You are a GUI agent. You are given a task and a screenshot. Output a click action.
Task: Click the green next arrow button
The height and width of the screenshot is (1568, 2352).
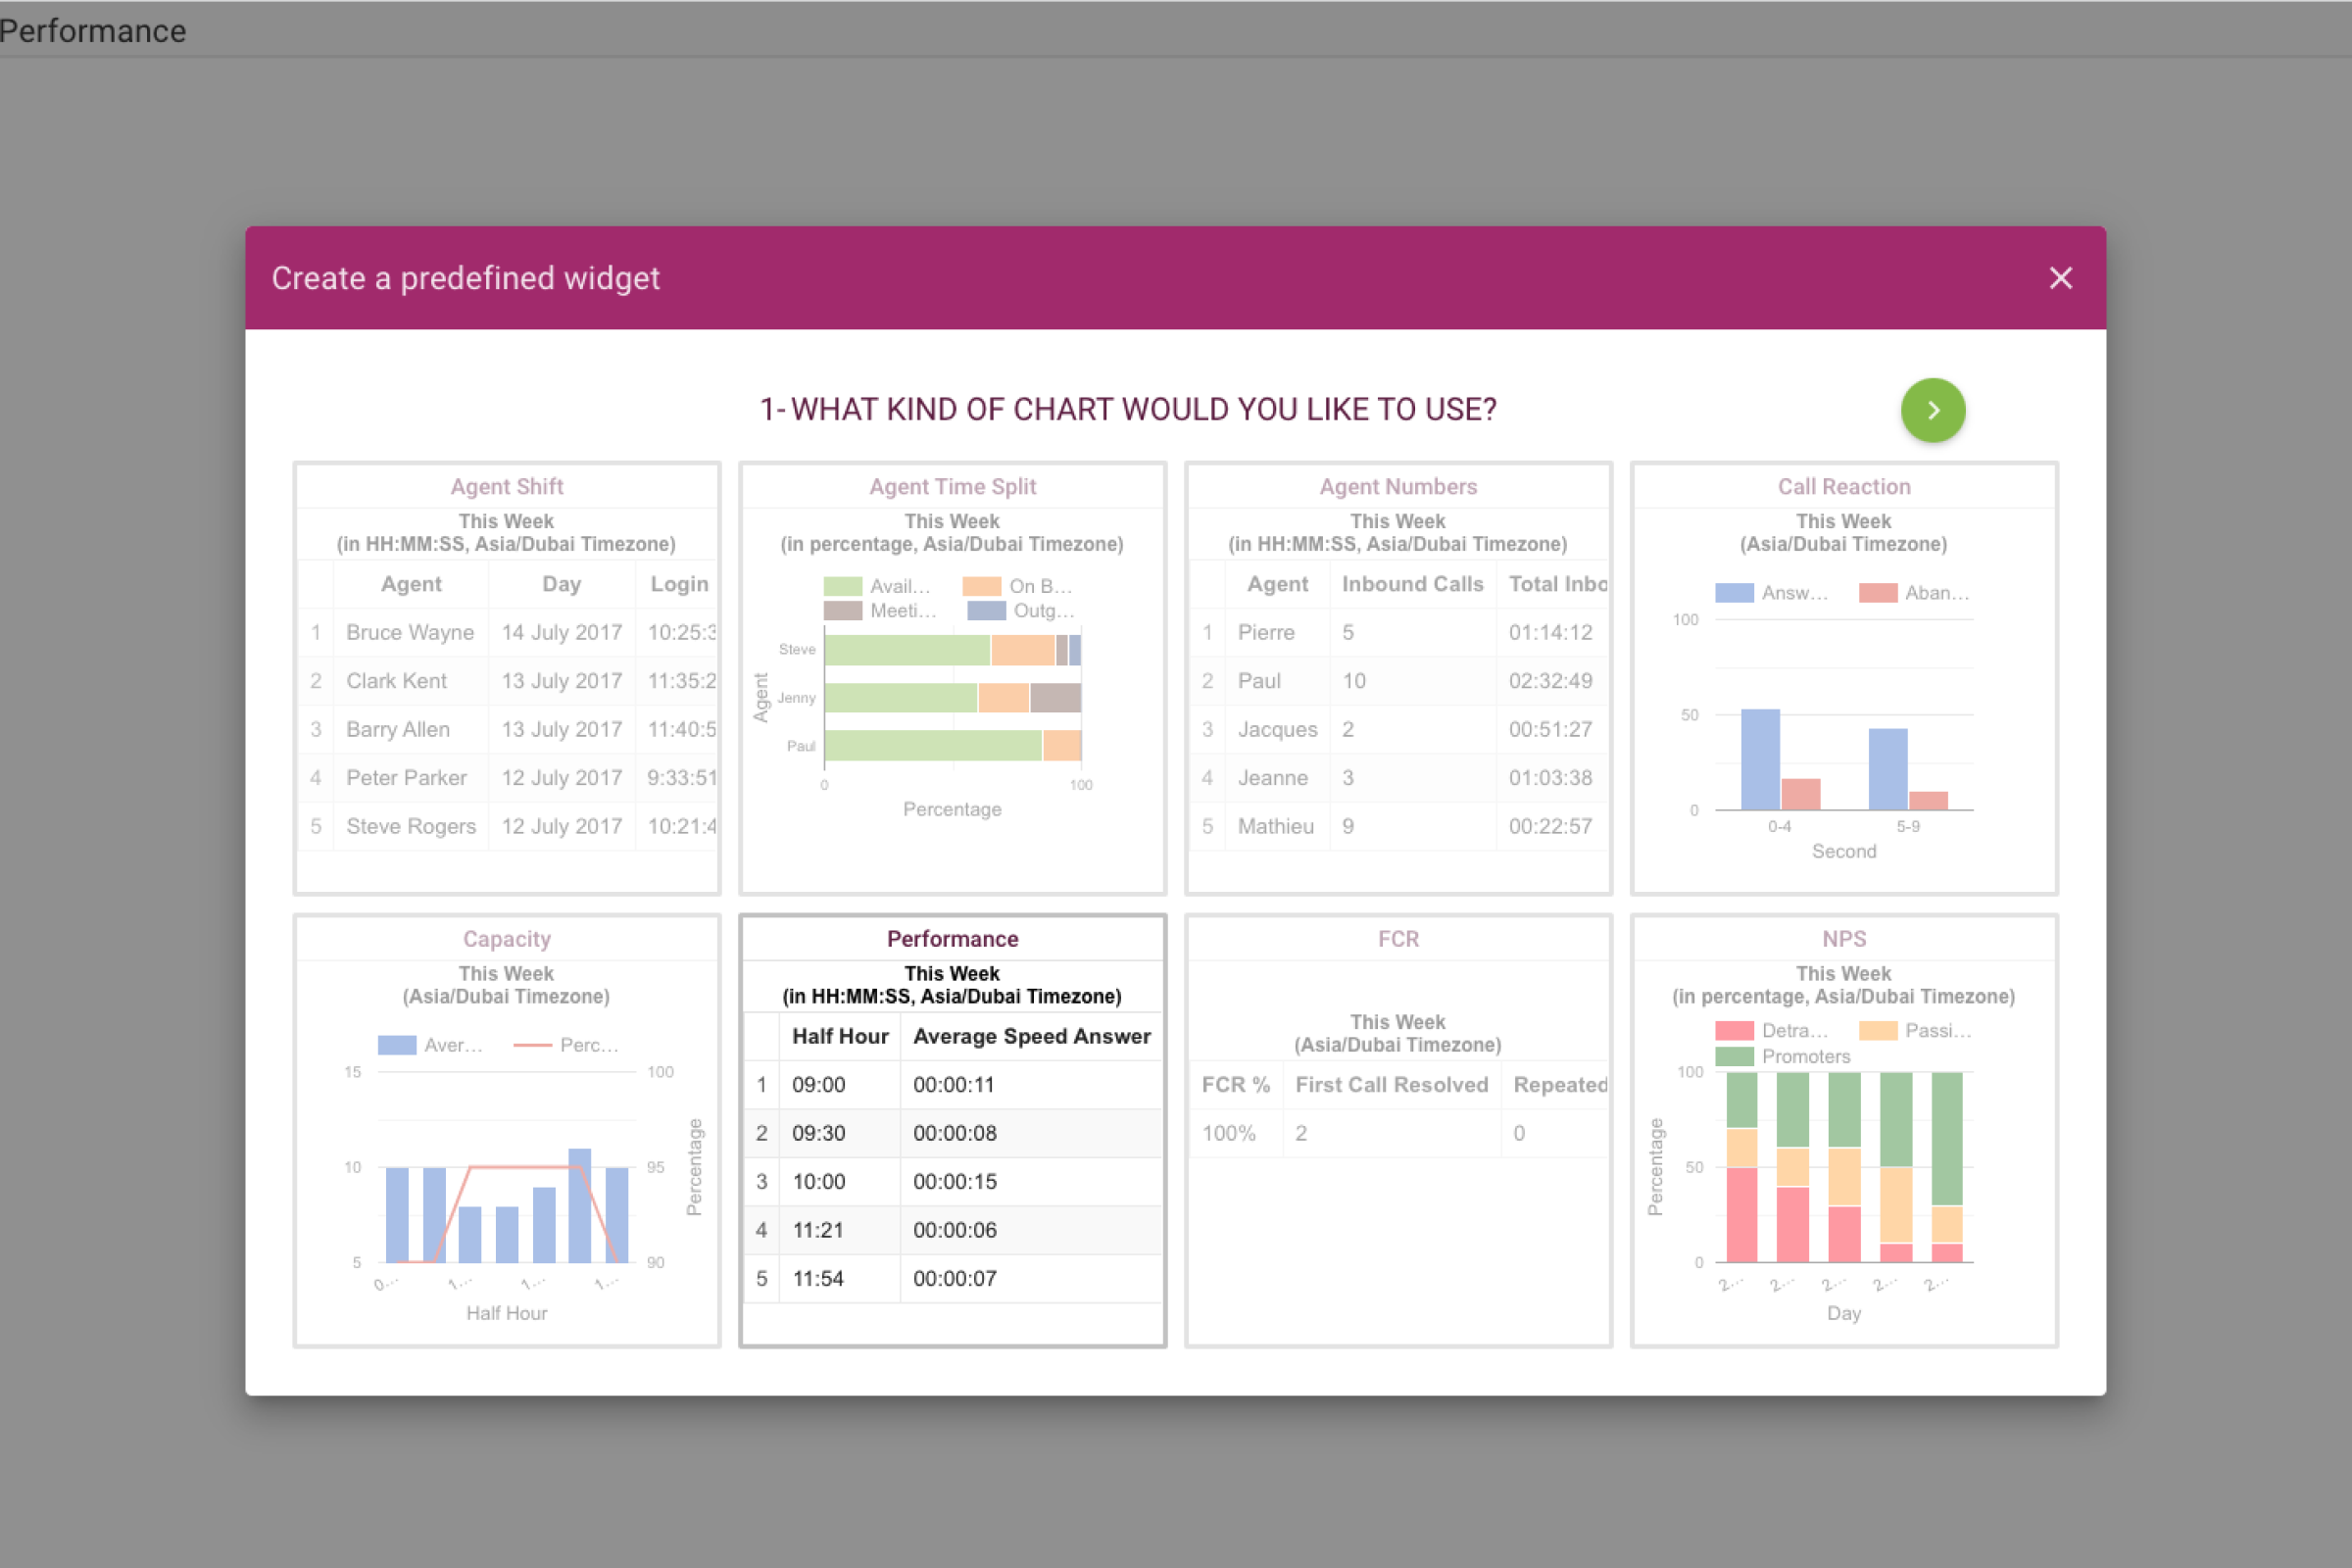pyautogui.click(x=1932, y=410)
